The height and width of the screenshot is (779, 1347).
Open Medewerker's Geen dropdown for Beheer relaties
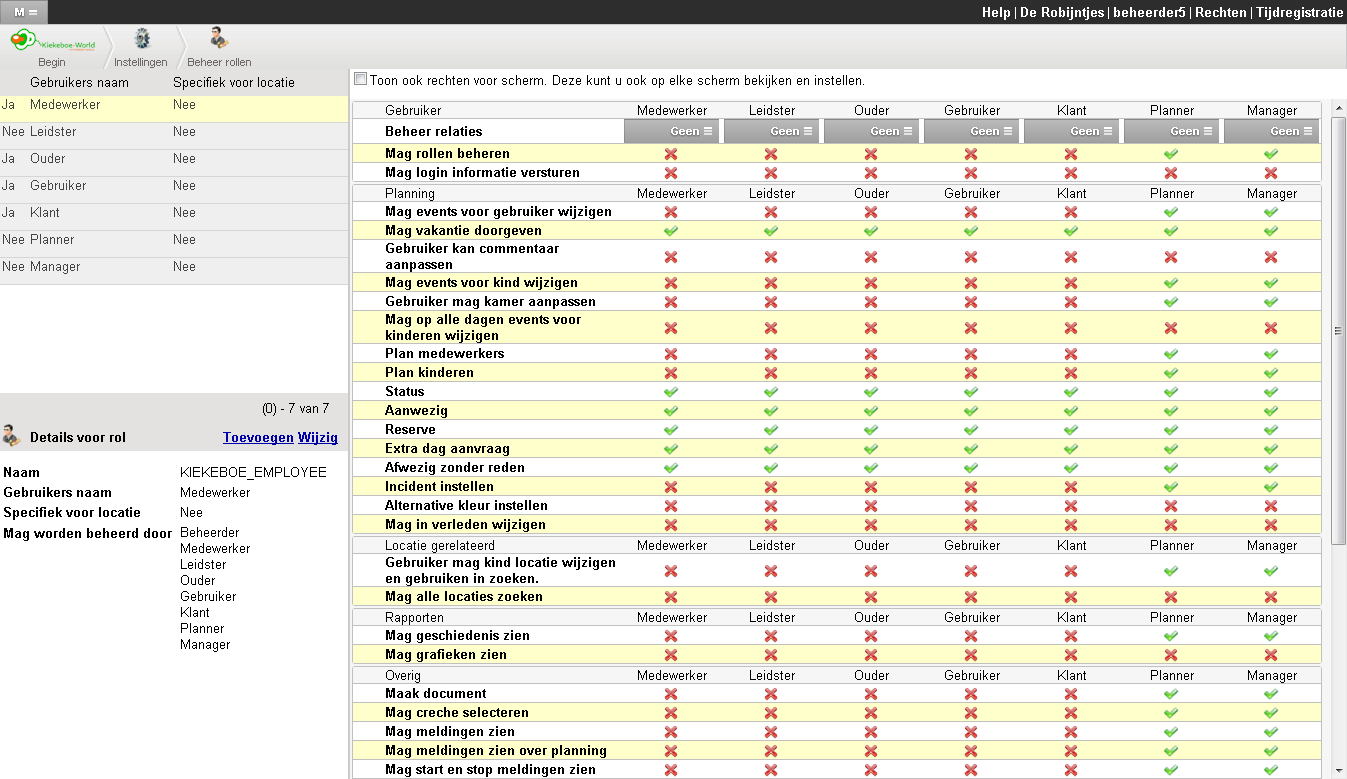[671, 131]
